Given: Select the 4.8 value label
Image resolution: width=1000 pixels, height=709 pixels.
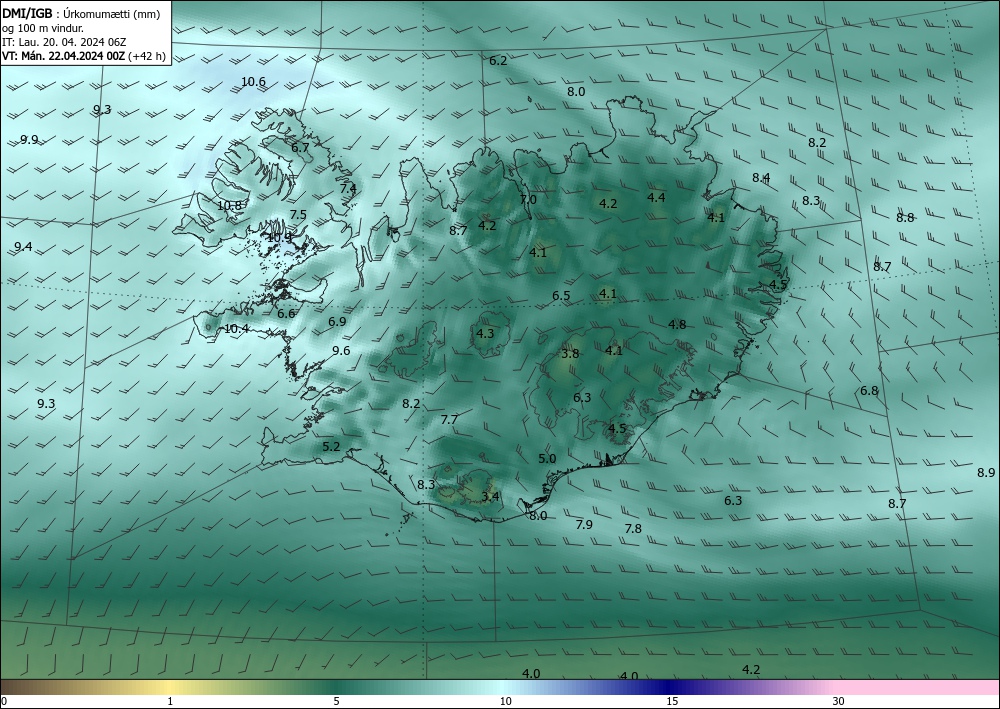Looking at the screenshot, I should [677, 325].
